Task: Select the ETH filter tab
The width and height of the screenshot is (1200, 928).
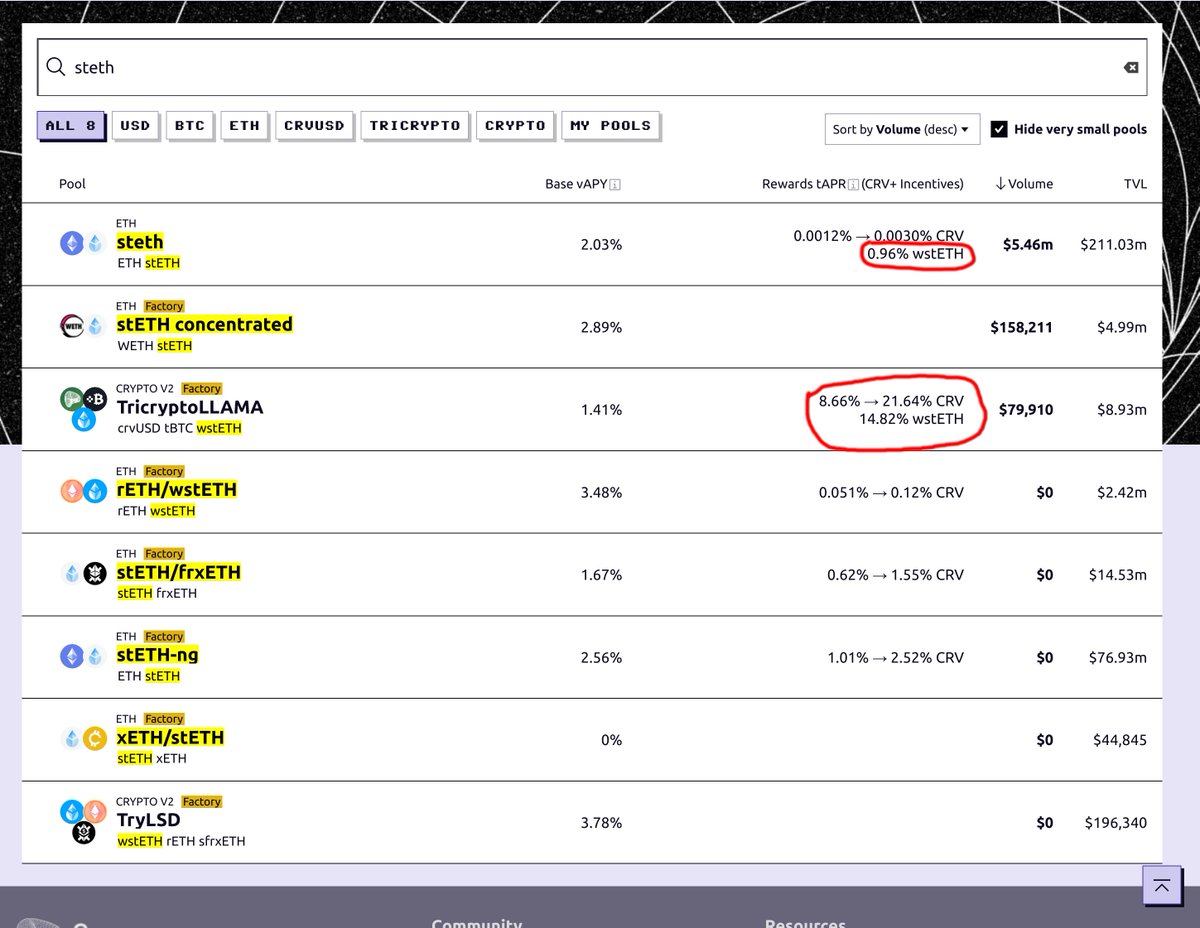Action: (x=244, y=126)
